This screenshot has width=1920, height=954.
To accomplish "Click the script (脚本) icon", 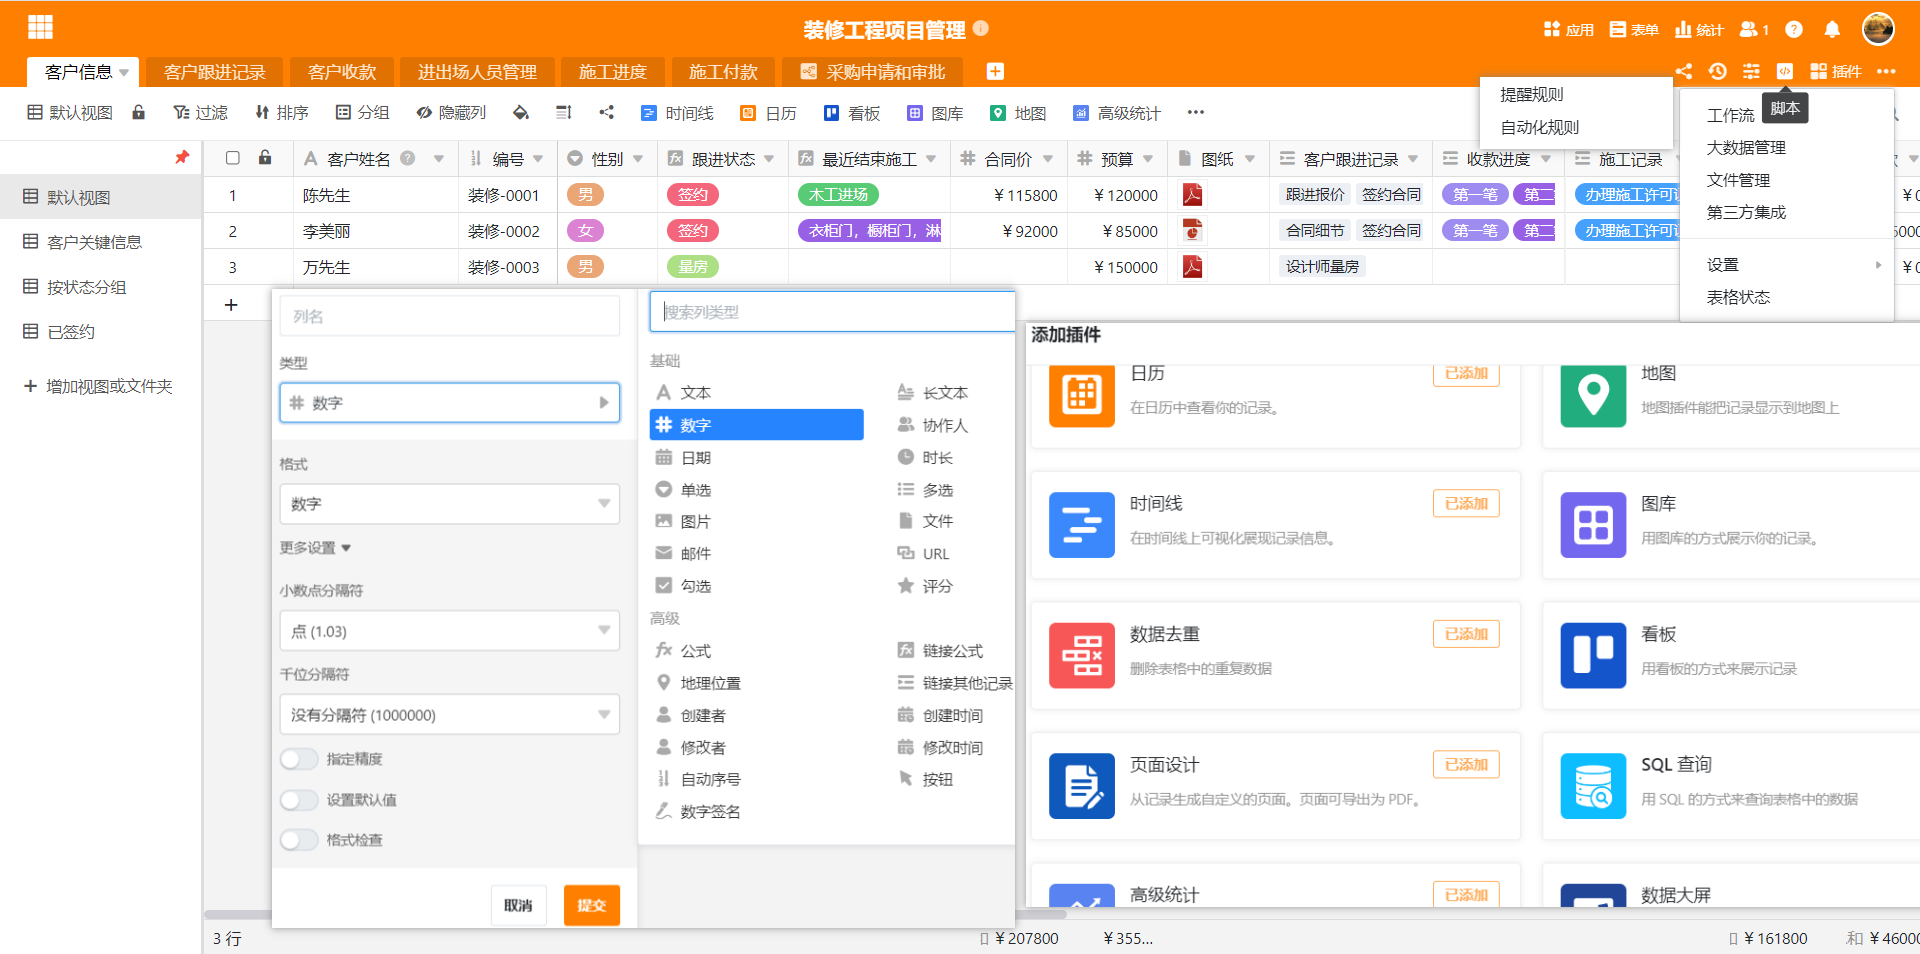I will [1784, 71].
